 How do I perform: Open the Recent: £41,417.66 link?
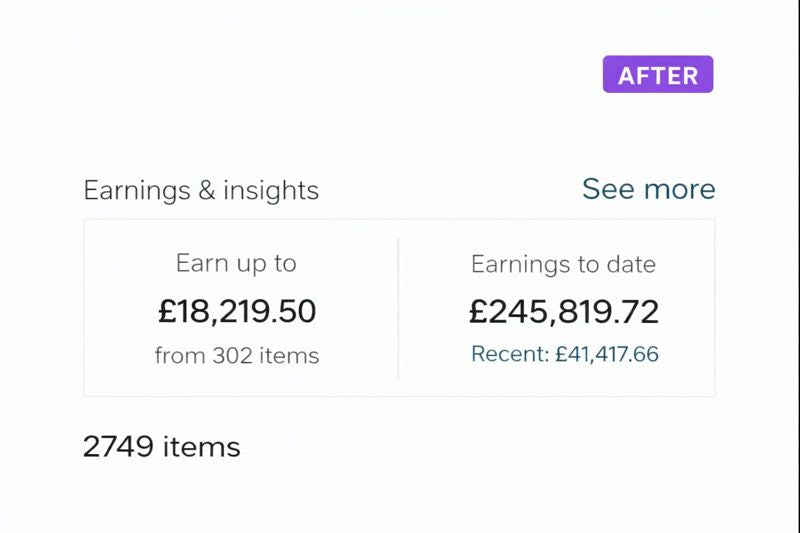564,354
